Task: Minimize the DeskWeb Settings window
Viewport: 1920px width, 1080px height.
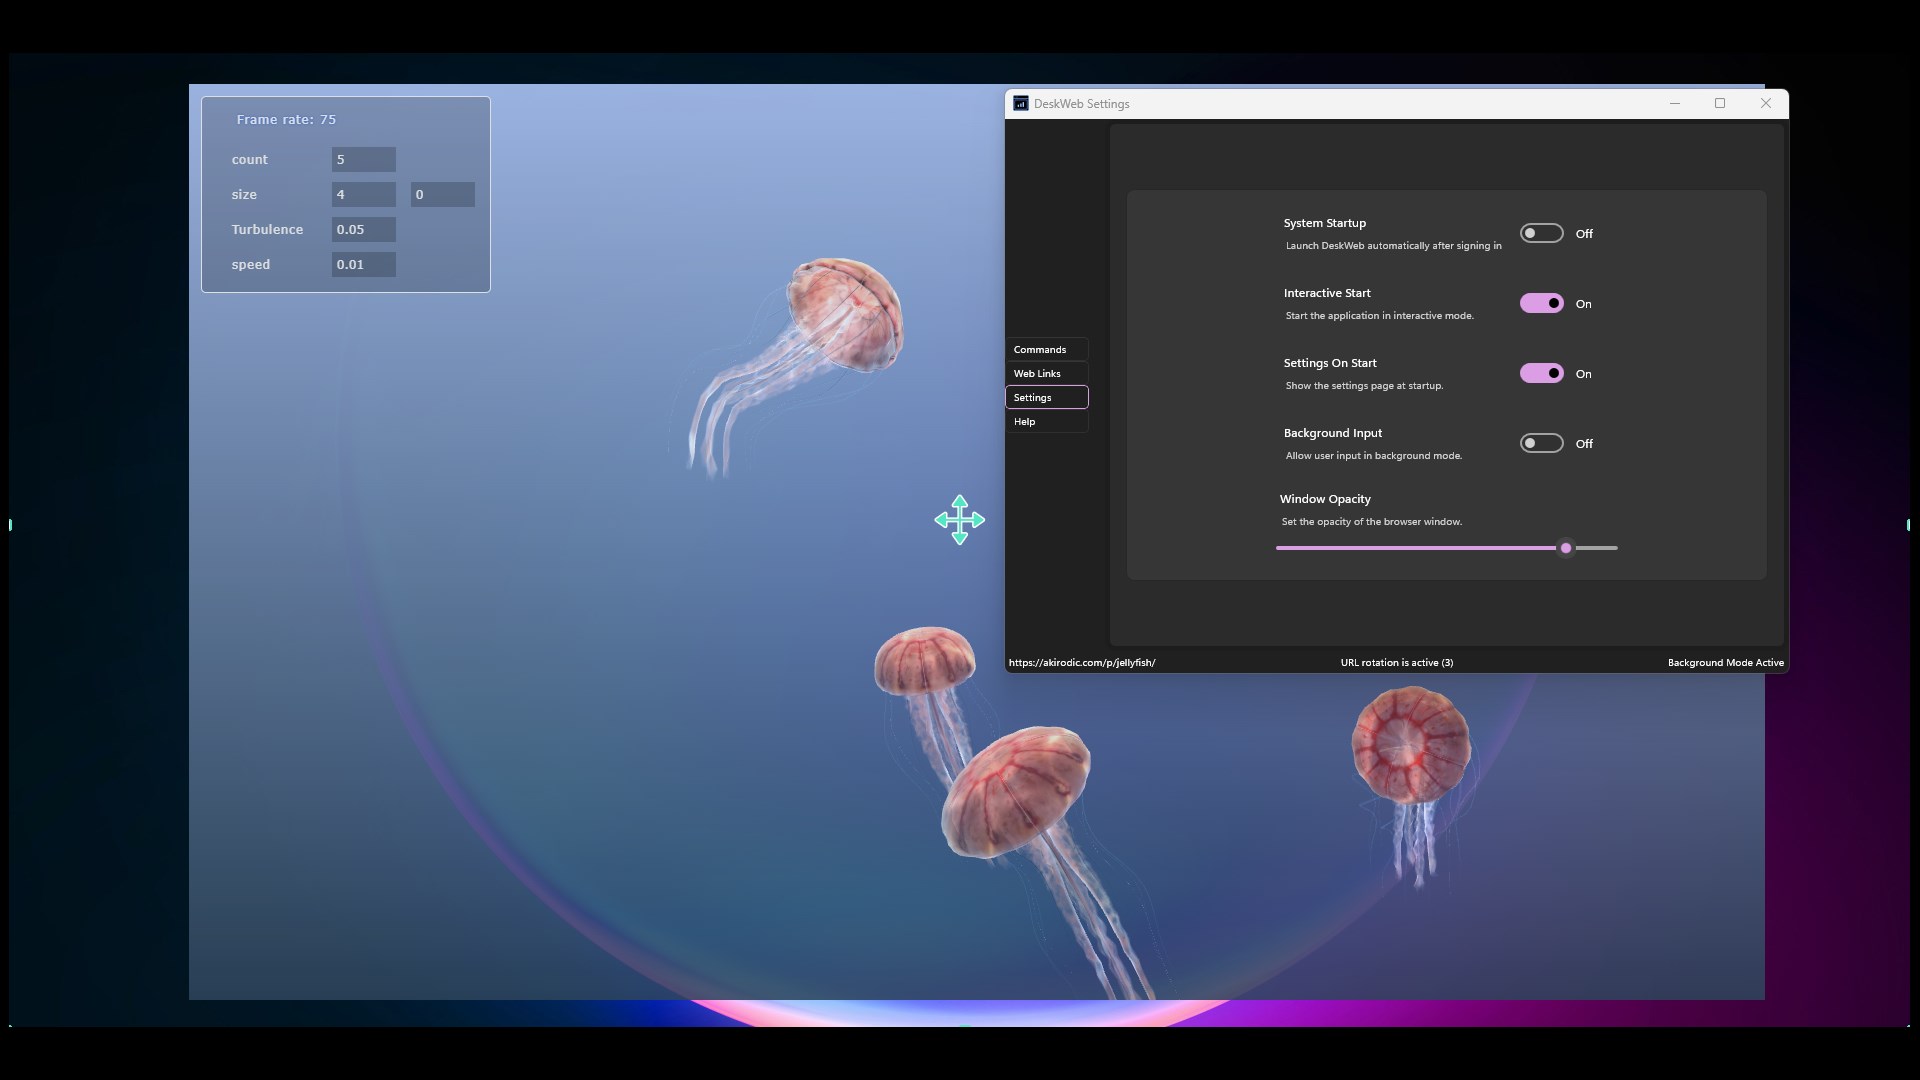Action: pos(1674,103)
